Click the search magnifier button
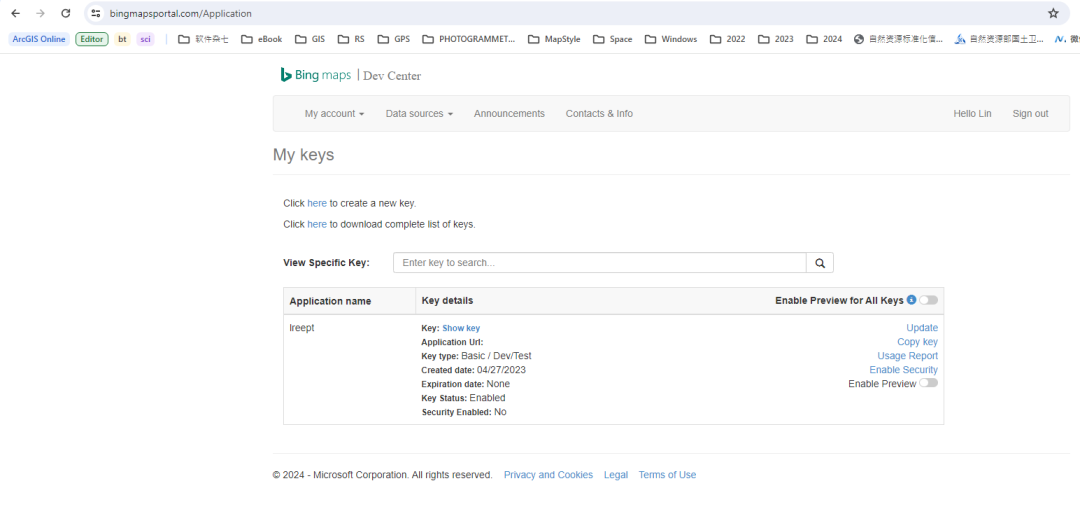The height and width of the screenshot is (509, 1080). (x=820, y=262)
